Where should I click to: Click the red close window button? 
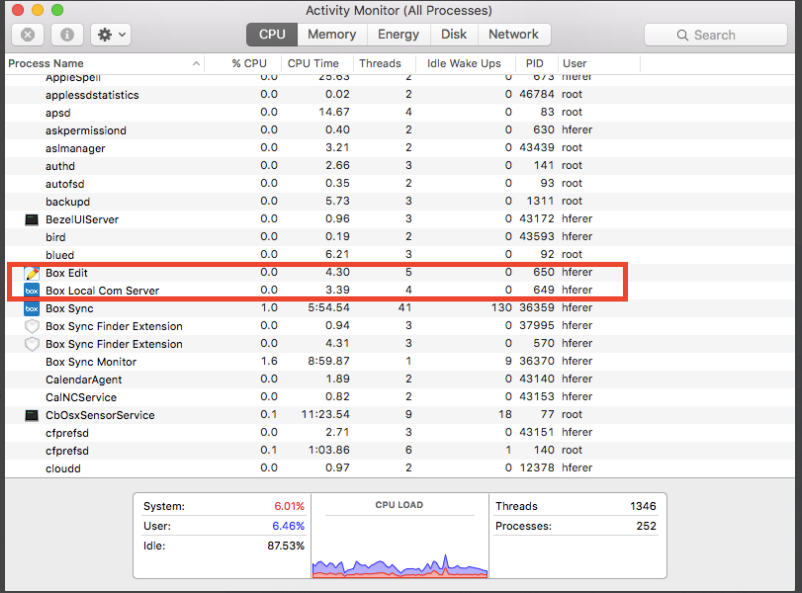coord(18,10)
